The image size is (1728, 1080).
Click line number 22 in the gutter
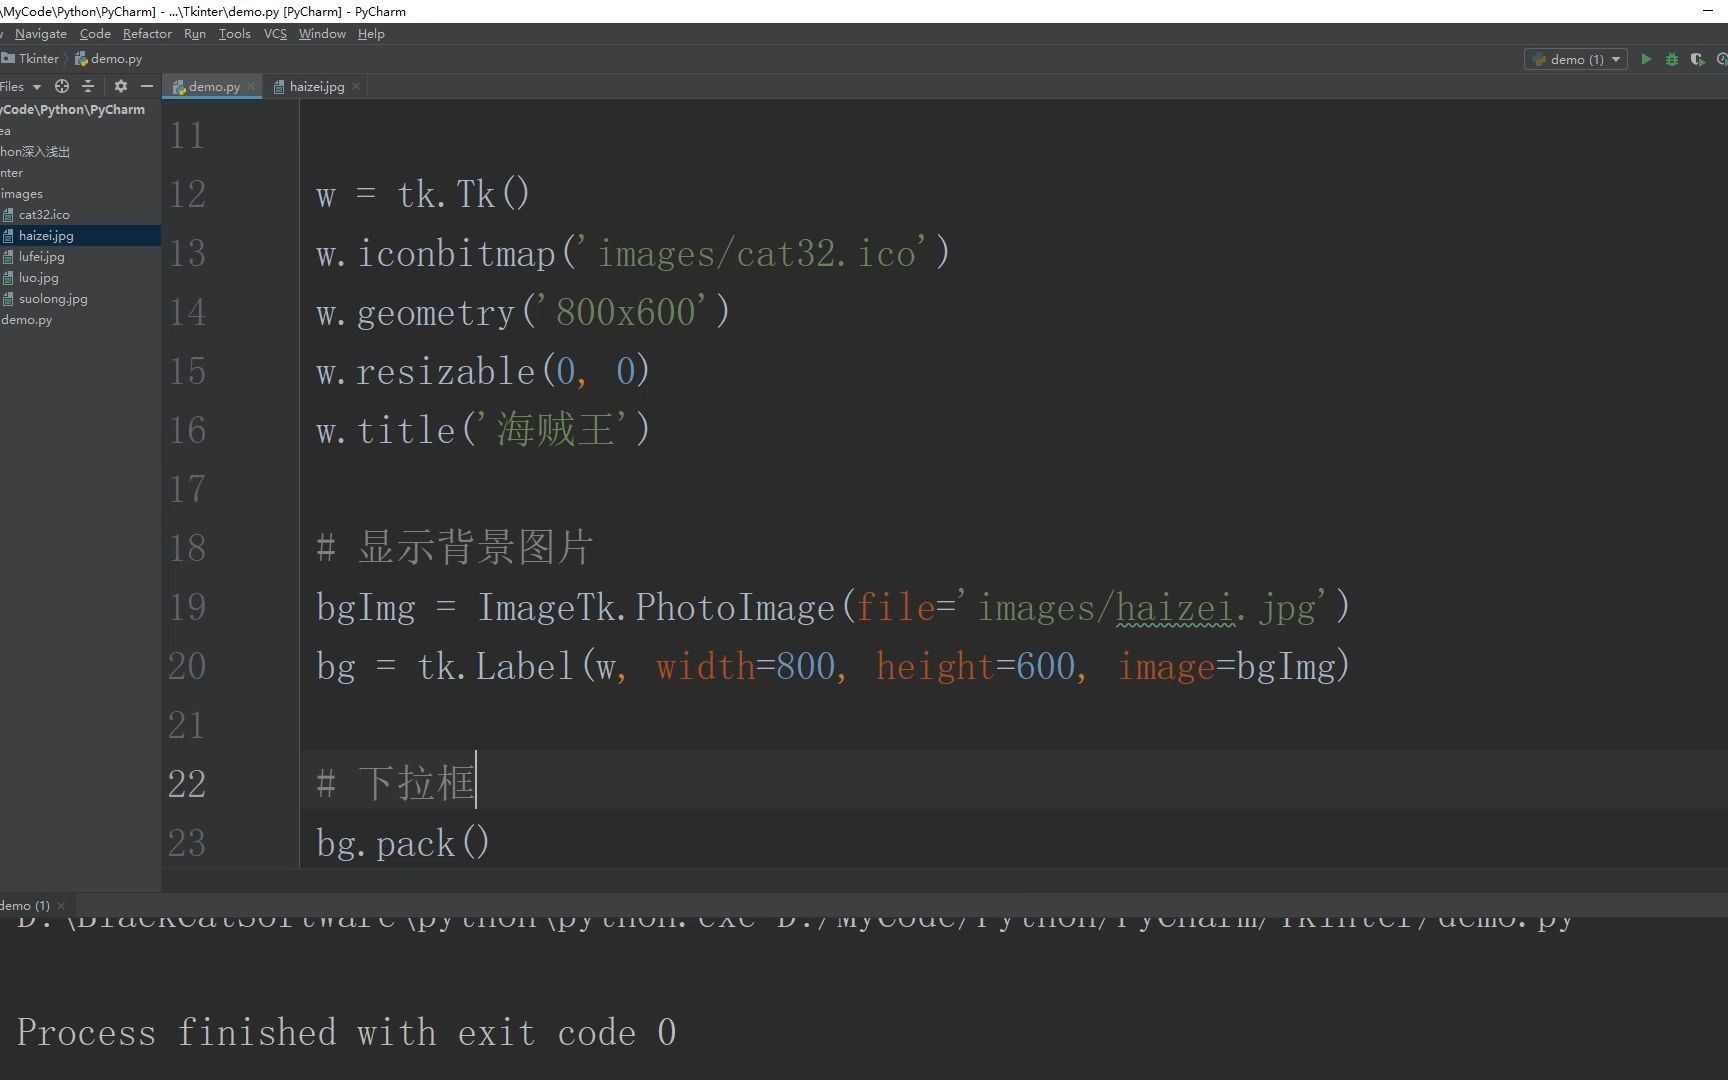(187, 784)
